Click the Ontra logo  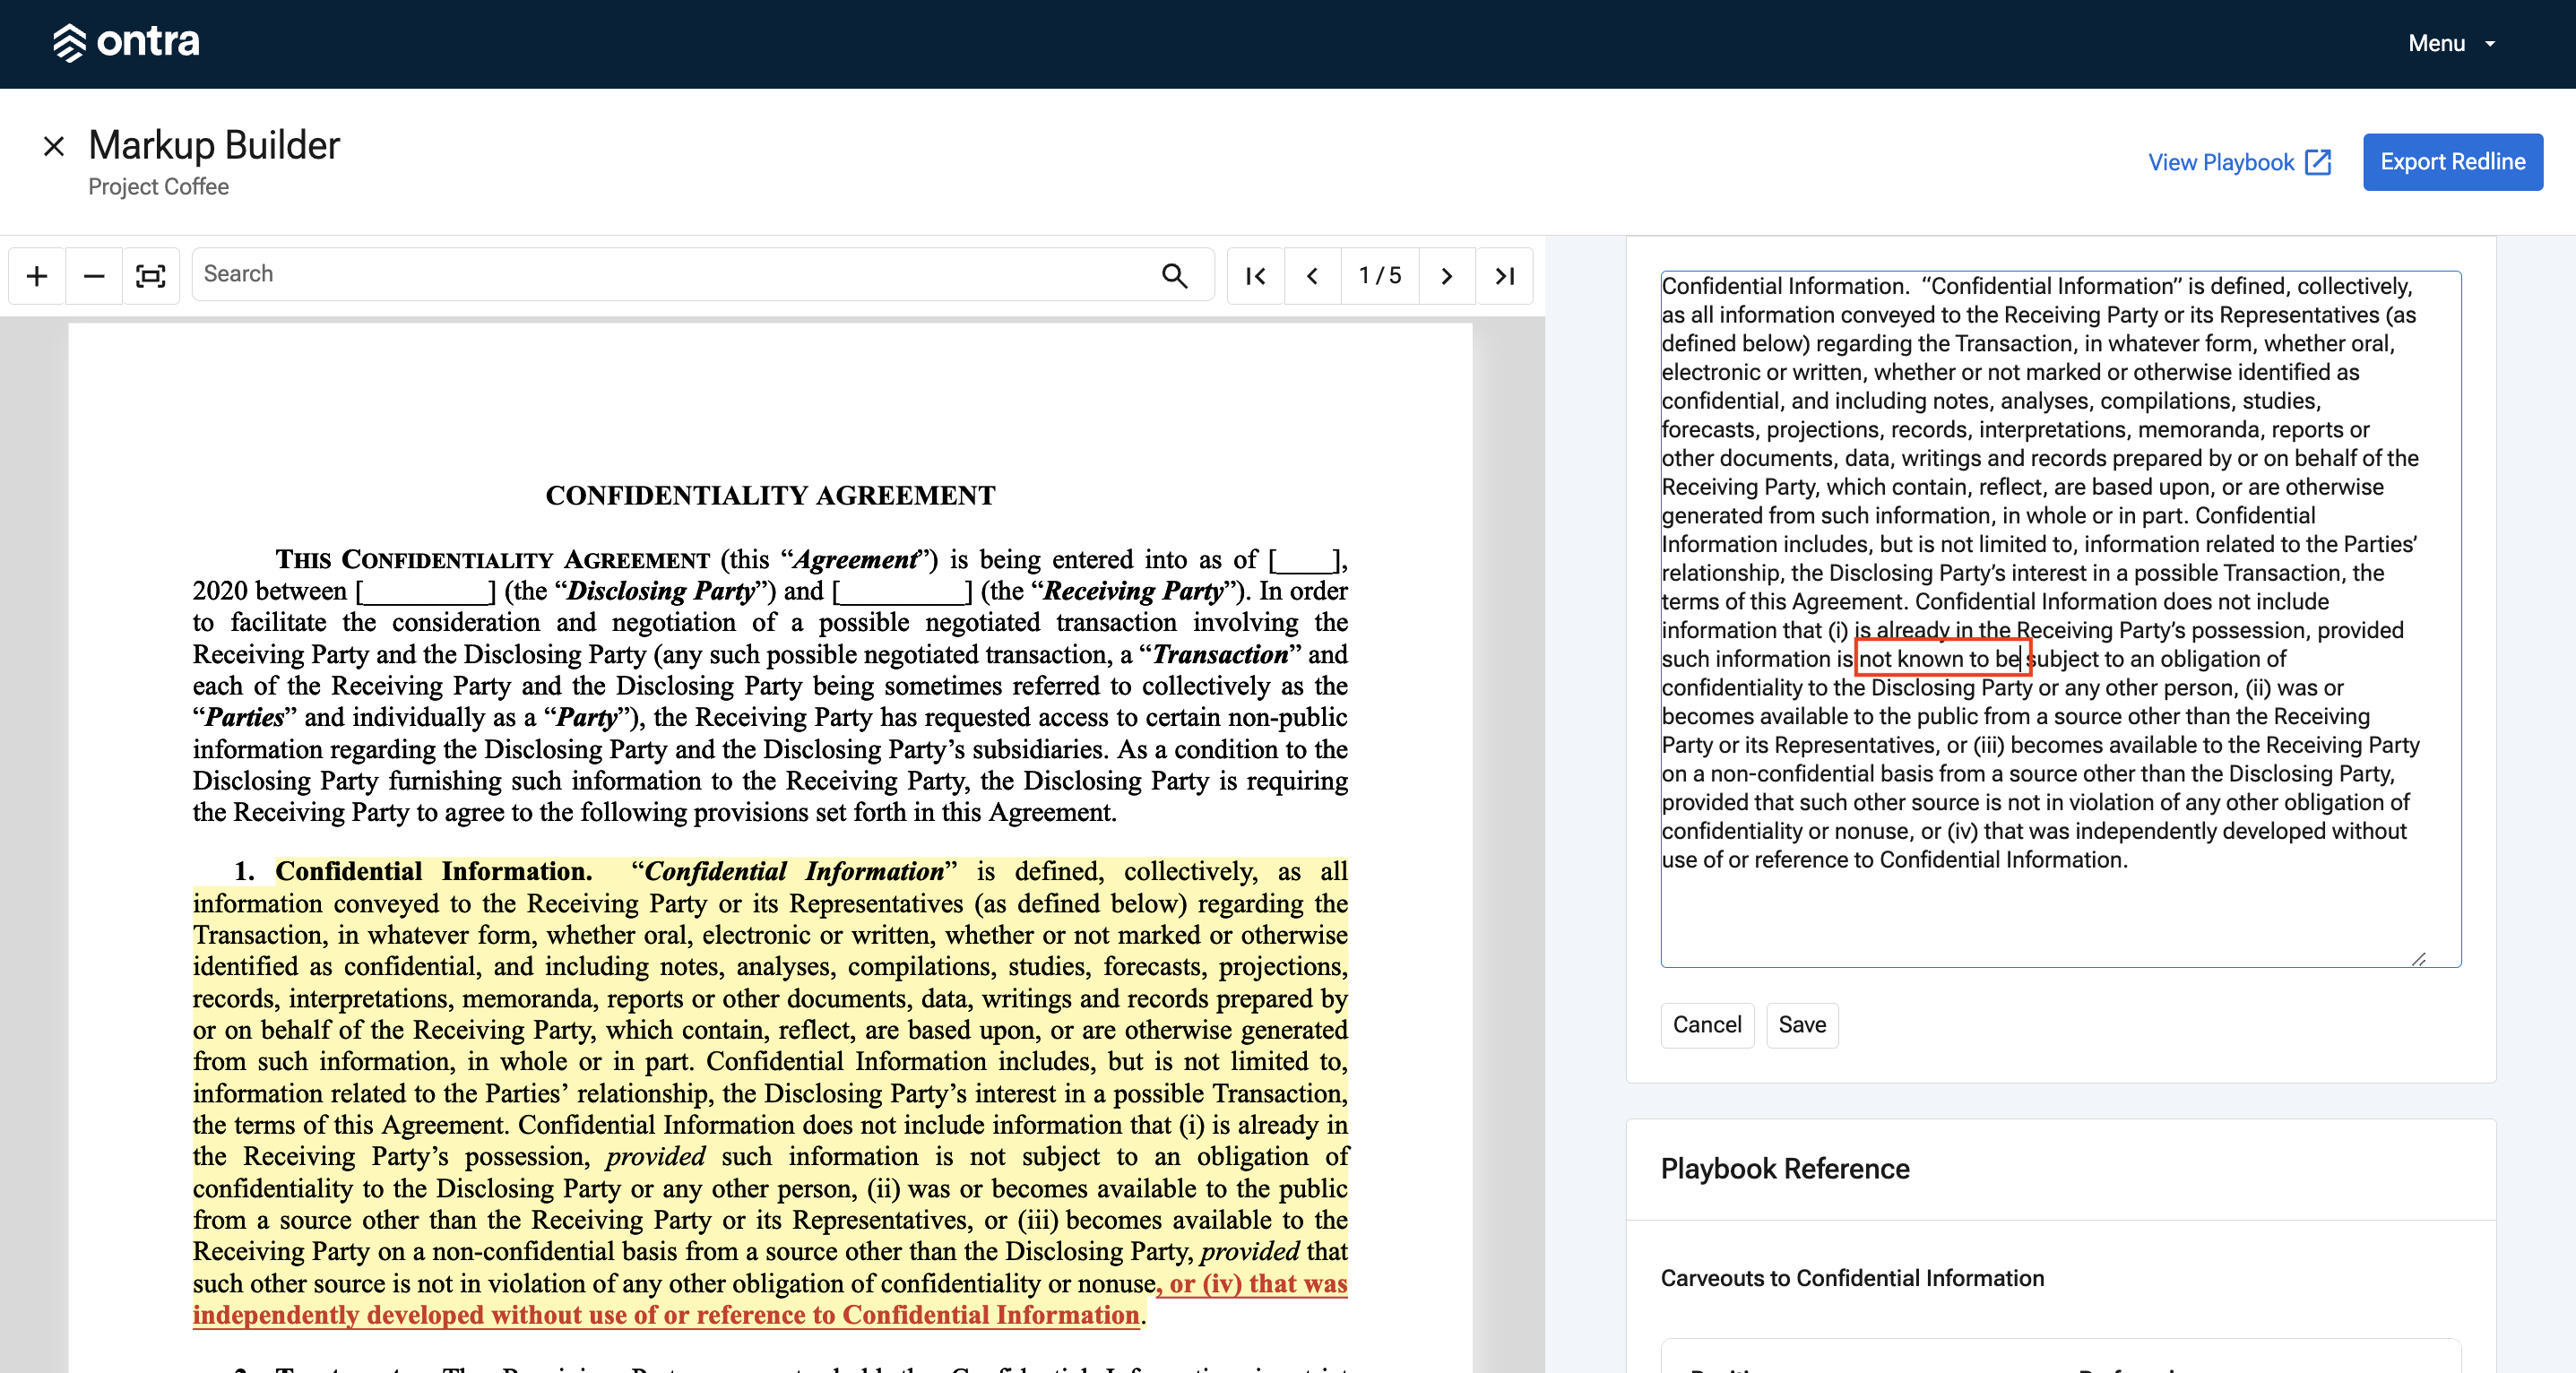[126, 42]
